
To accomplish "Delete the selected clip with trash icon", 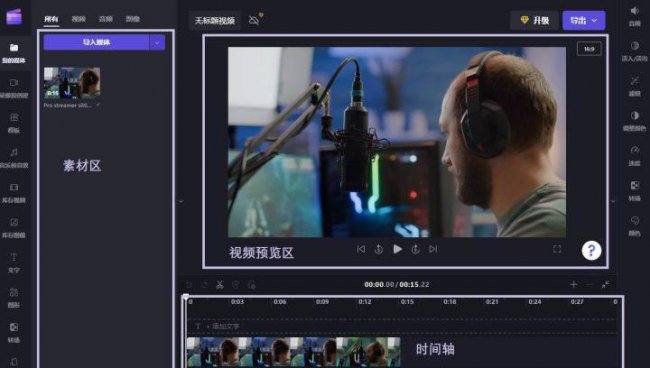I will click(x=235, y=285).
